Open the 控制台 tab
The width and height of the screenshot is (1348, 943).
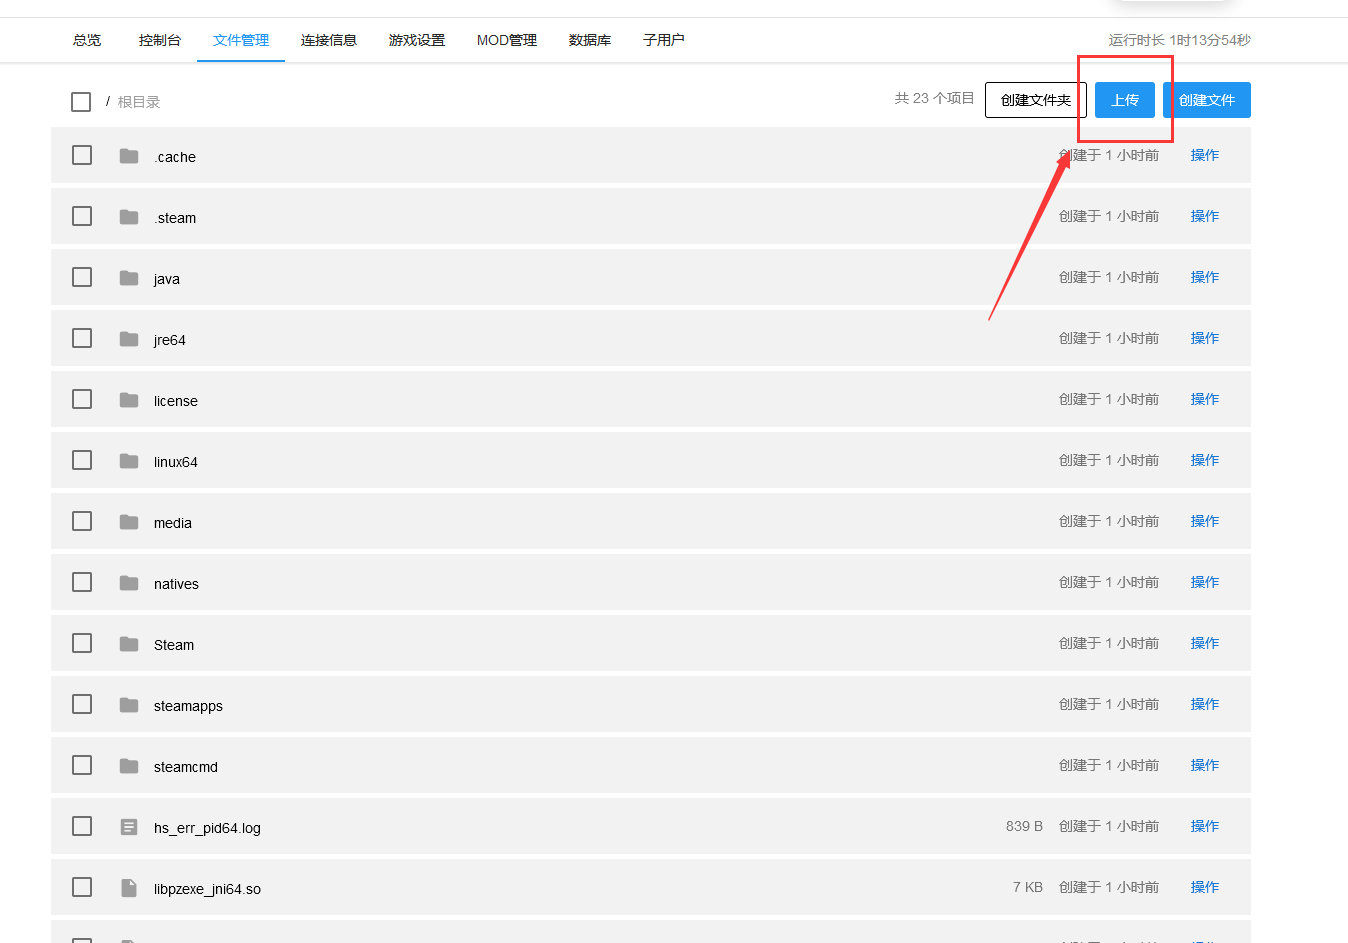click(160, 40)
